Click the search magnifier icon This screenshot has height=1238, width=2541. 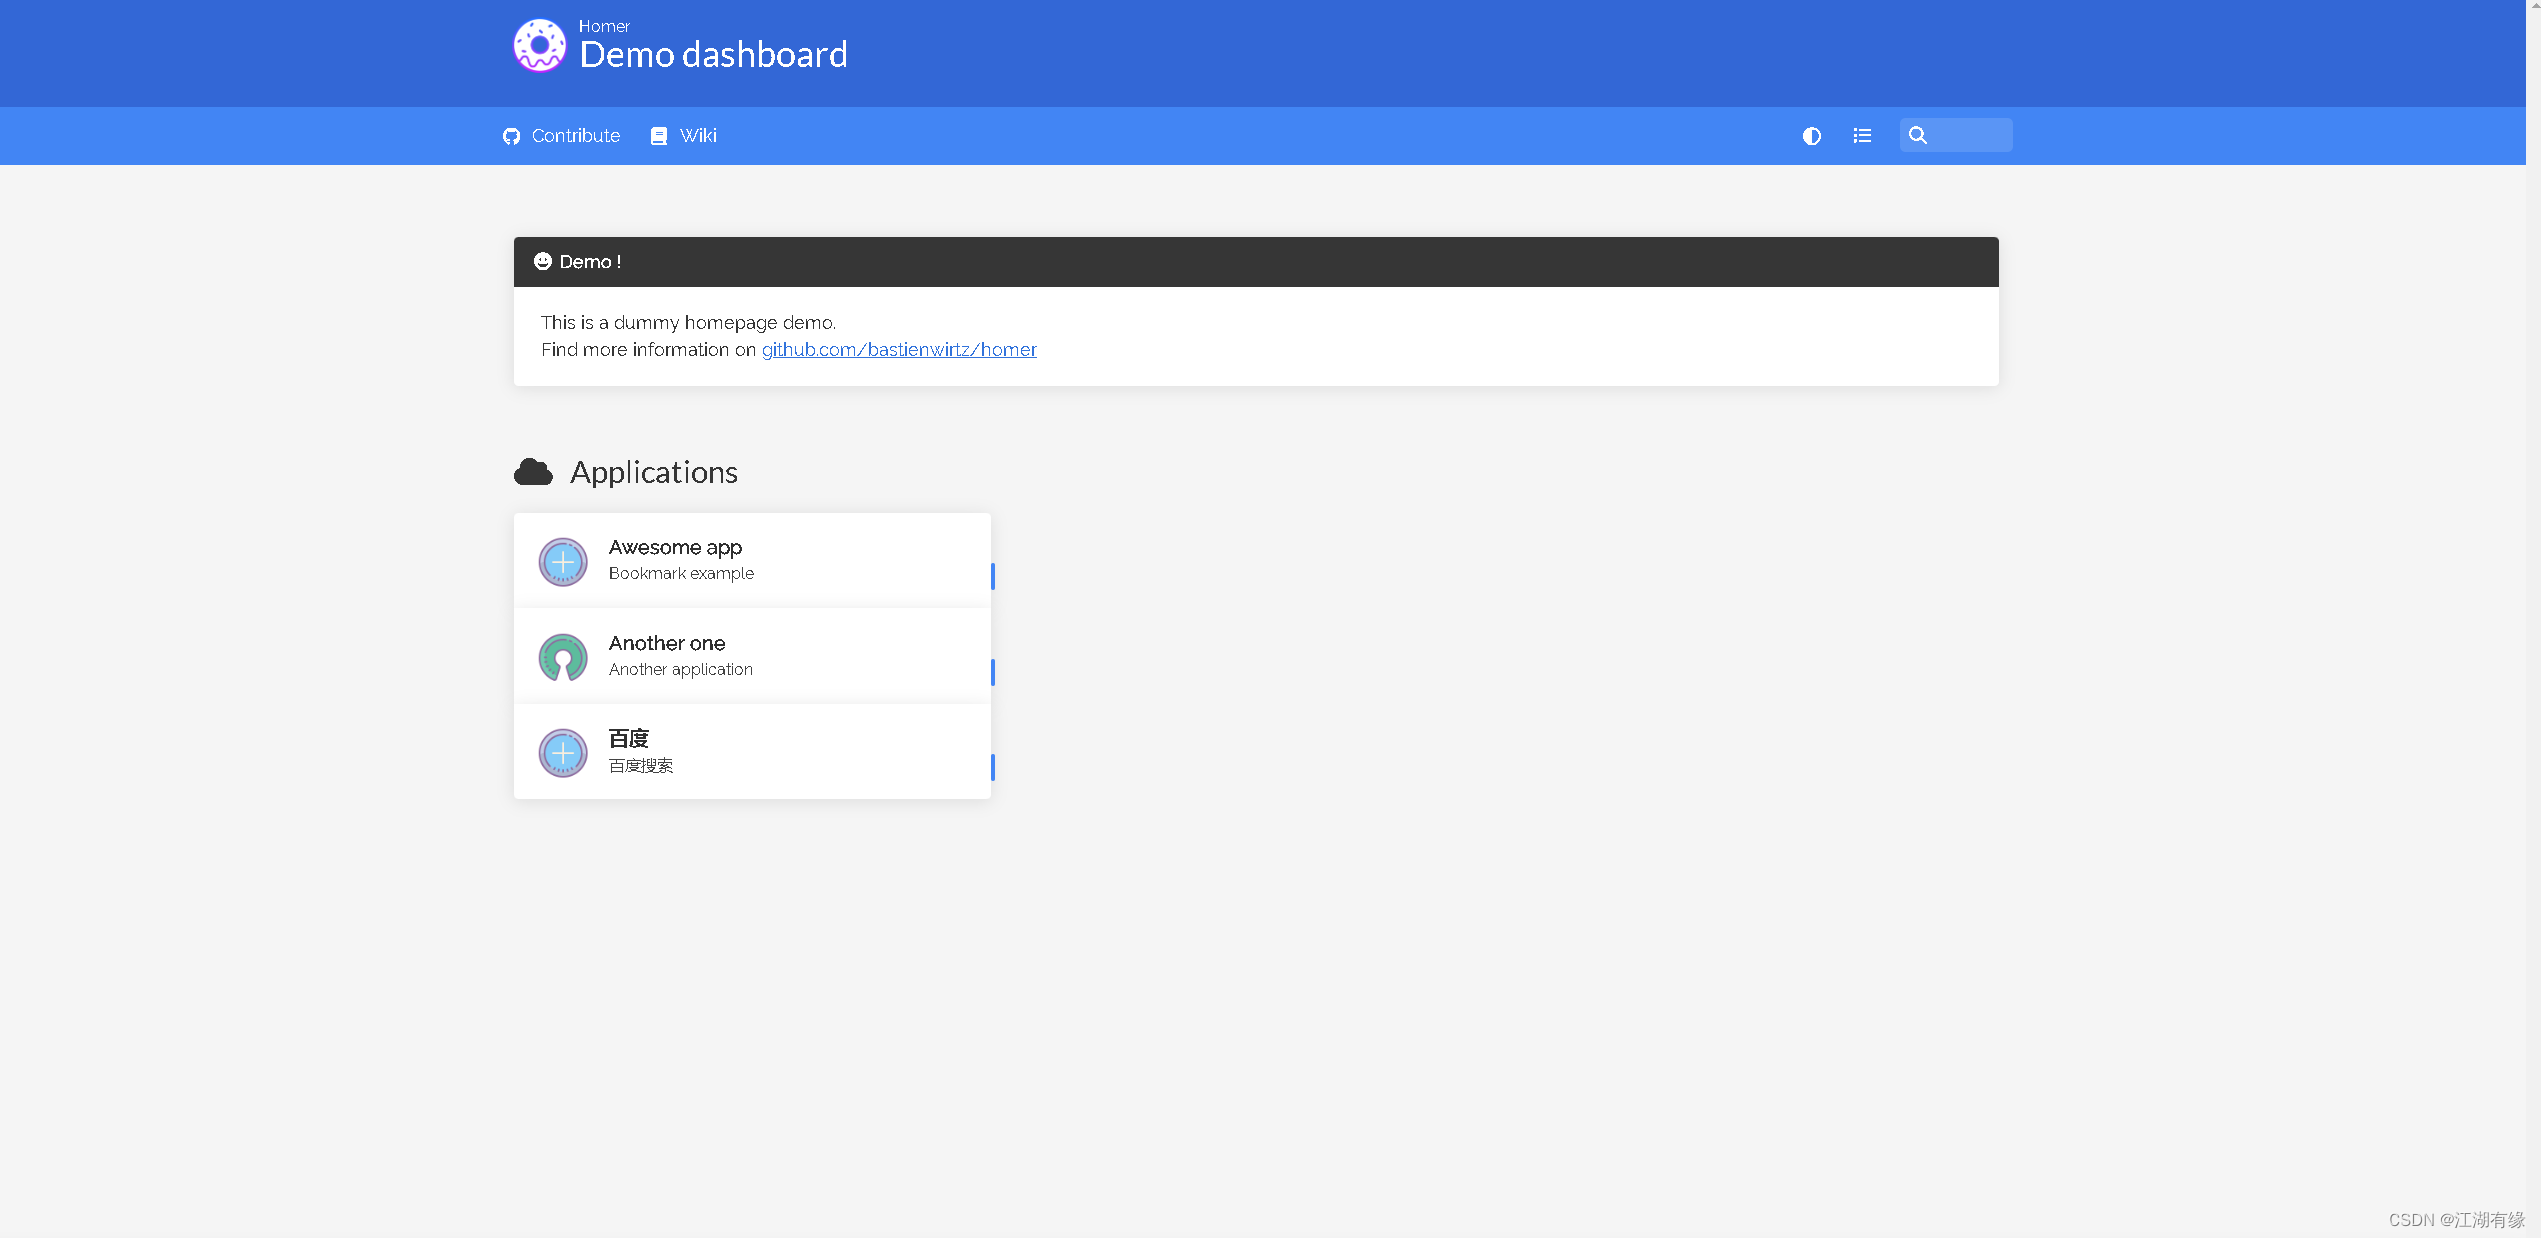1917,135
